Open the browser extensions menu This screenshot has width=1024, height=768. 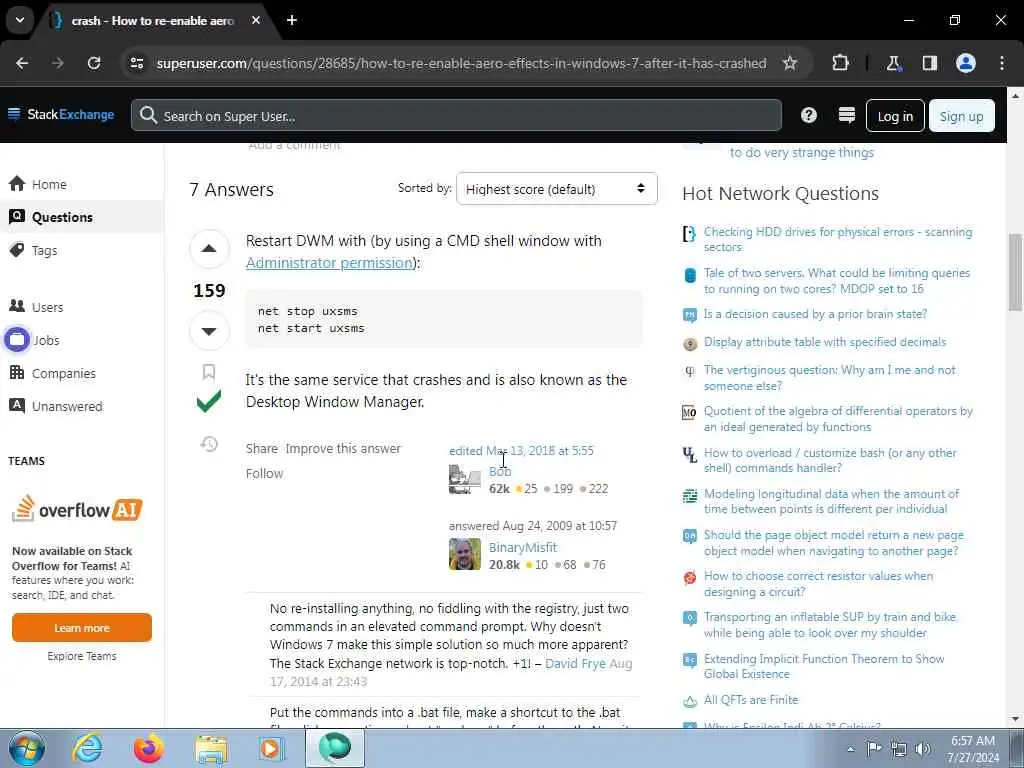pyautogui.click(x=840, y=63)
